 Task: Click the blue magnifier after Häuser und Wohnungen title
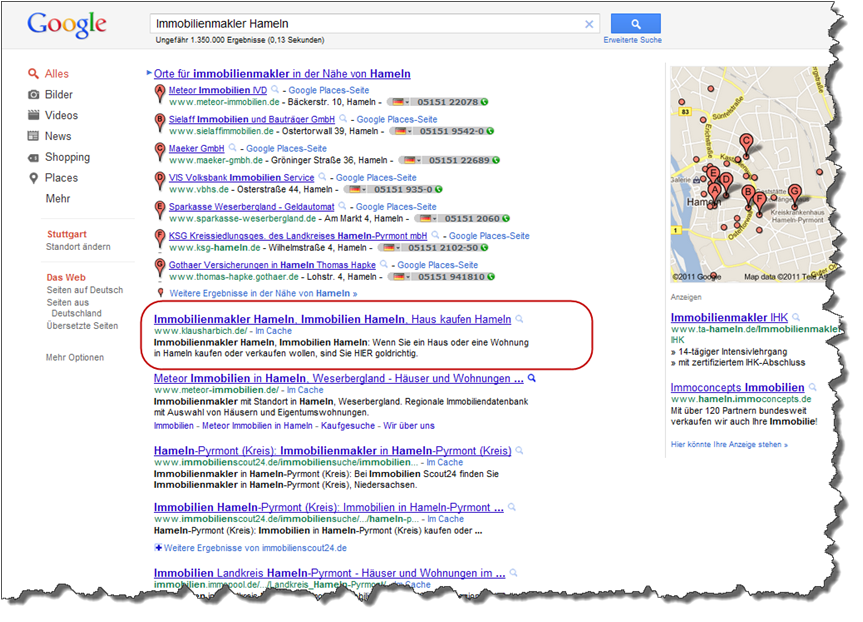coord(532,378)
